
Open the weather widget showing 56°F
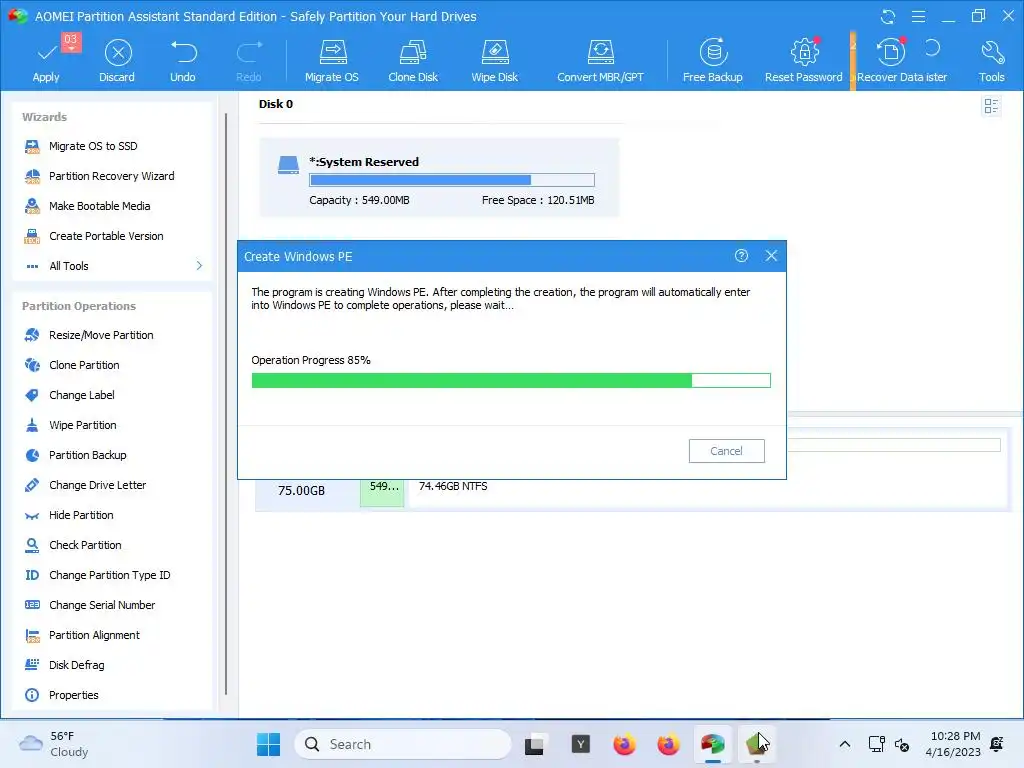point(55,744)
